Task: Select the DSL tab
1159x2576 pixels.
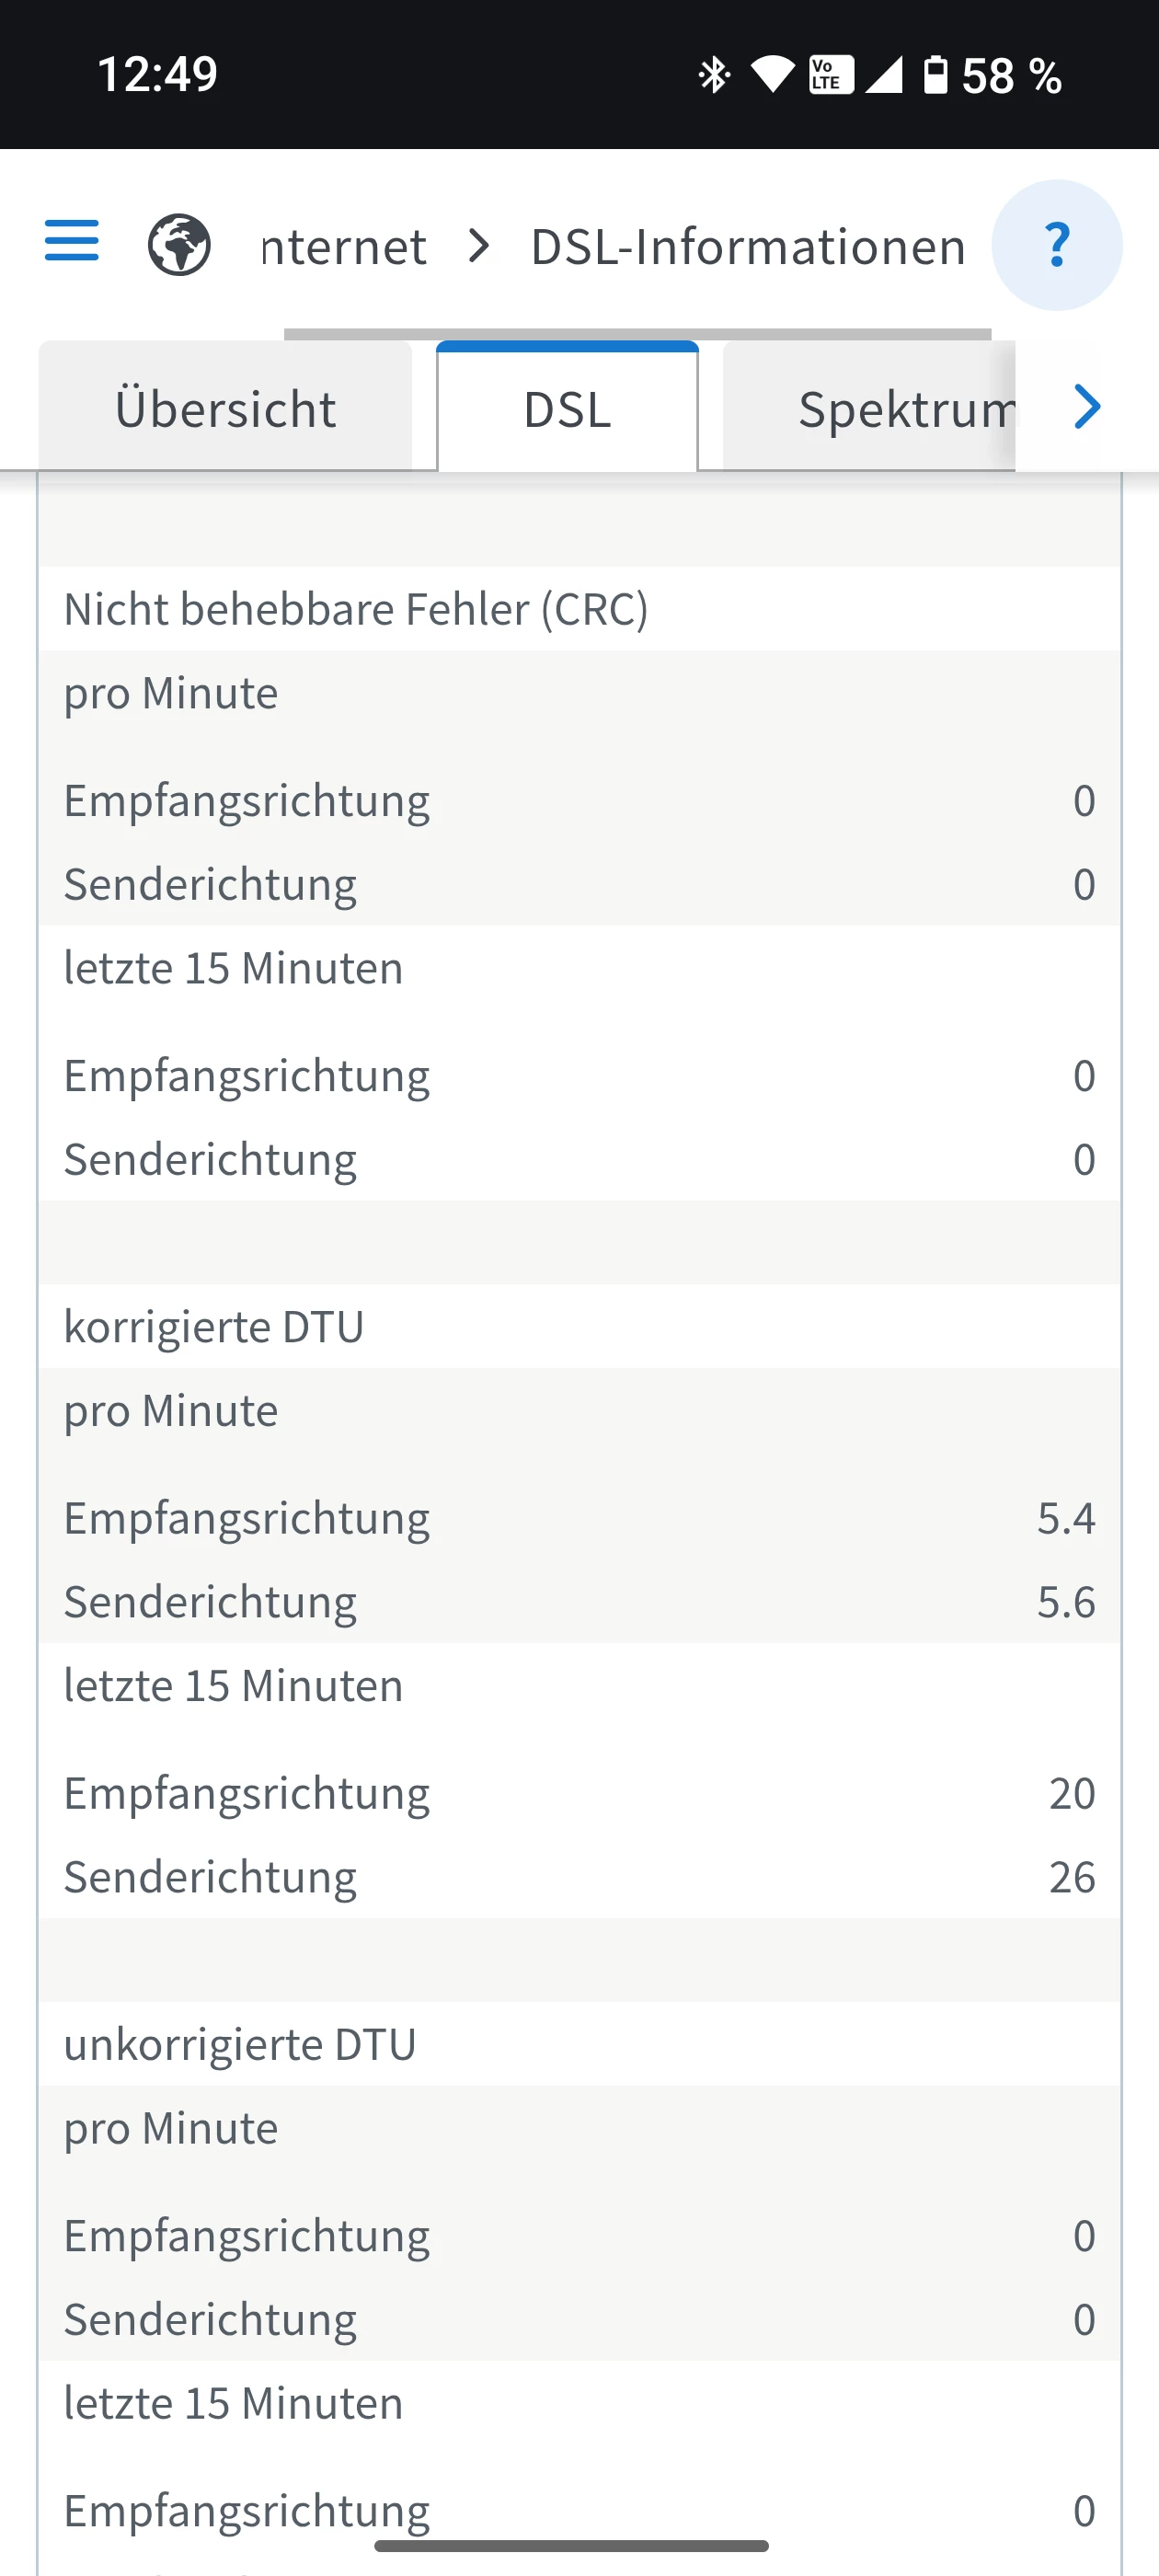Action: [567, 409]
